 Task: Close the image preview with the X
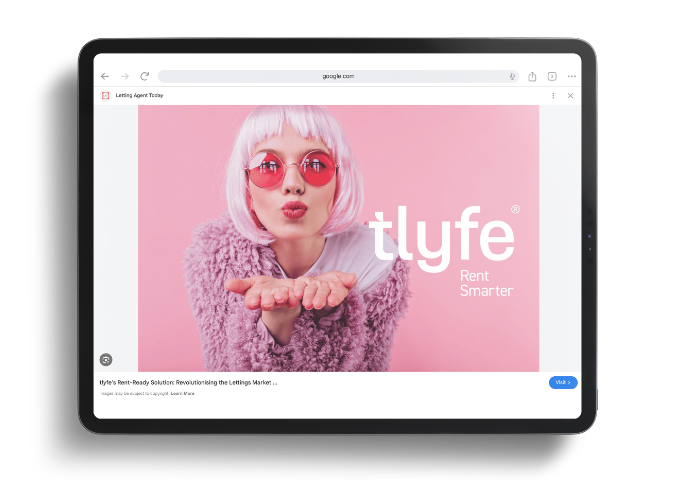point(570,96)
